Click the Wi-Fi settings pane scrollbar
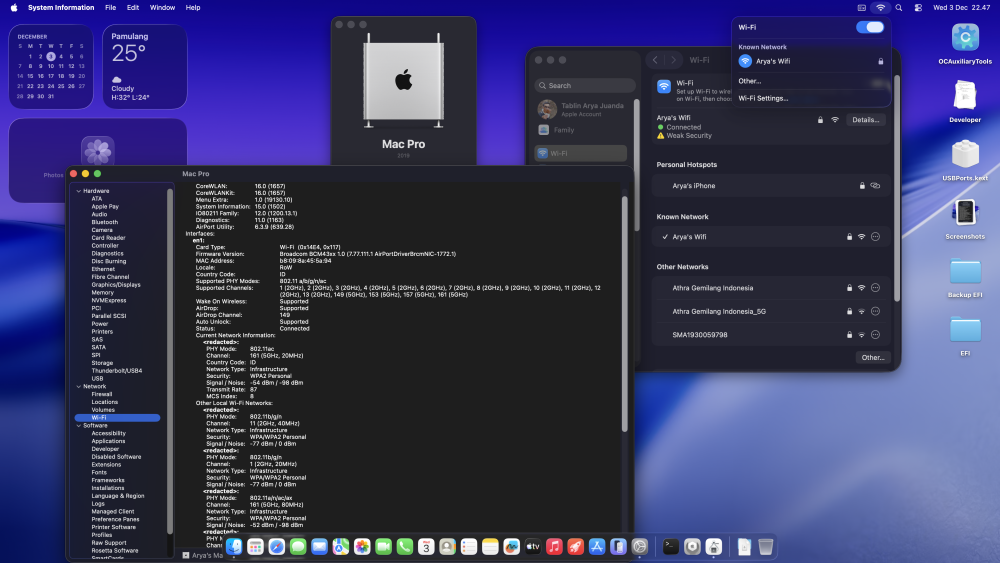 tap(897, 188)
